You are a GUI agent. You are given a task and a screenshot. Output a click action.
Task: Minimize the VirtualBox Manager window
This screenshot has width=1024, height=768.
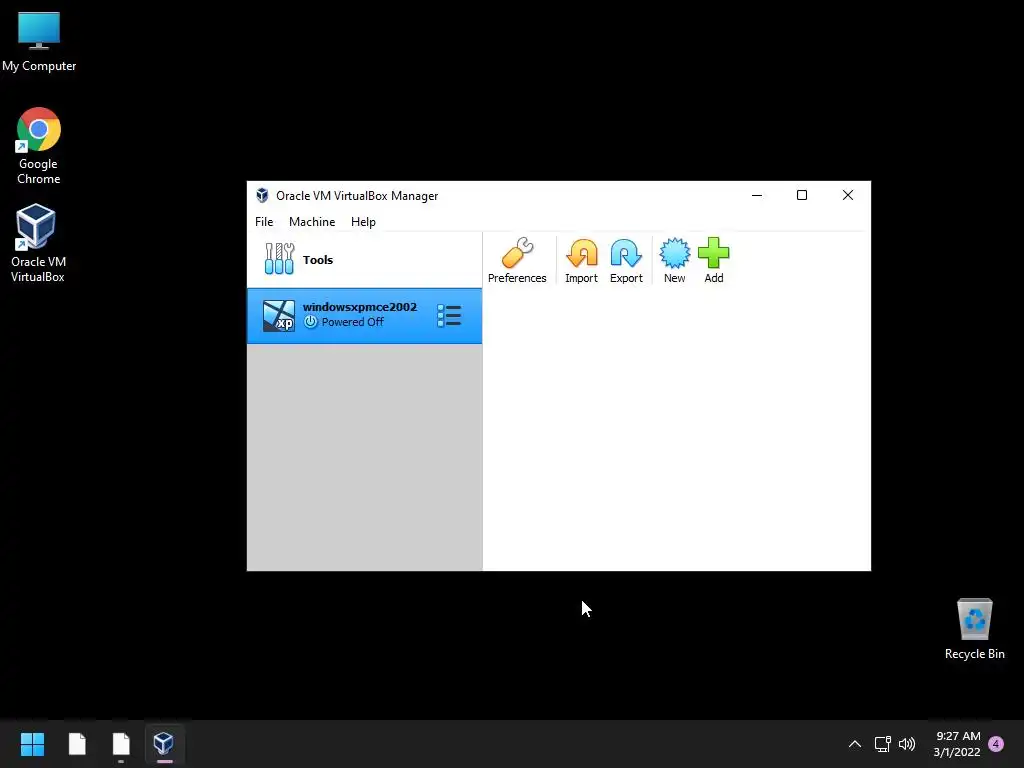[x=757, y=195]
